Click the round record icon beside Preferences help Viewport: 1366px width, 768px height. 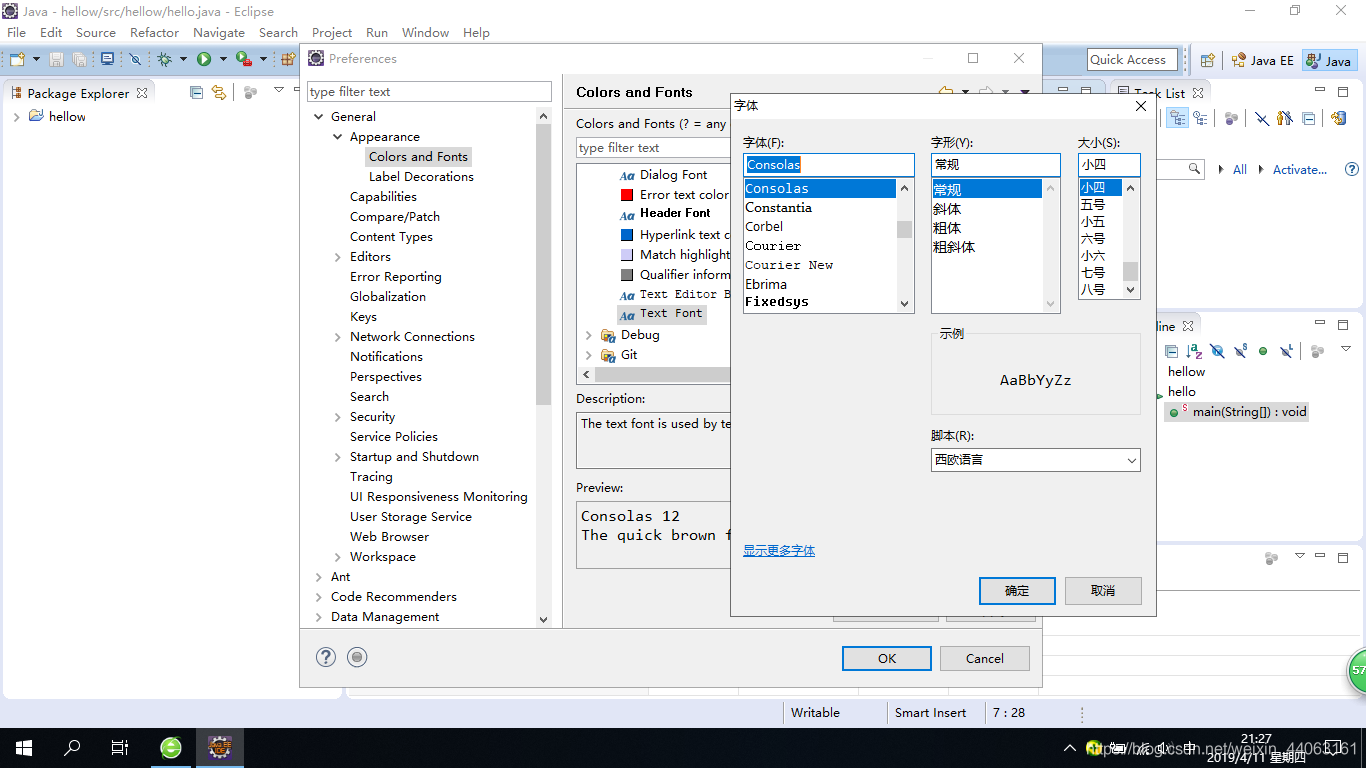[x=357, y=657]
